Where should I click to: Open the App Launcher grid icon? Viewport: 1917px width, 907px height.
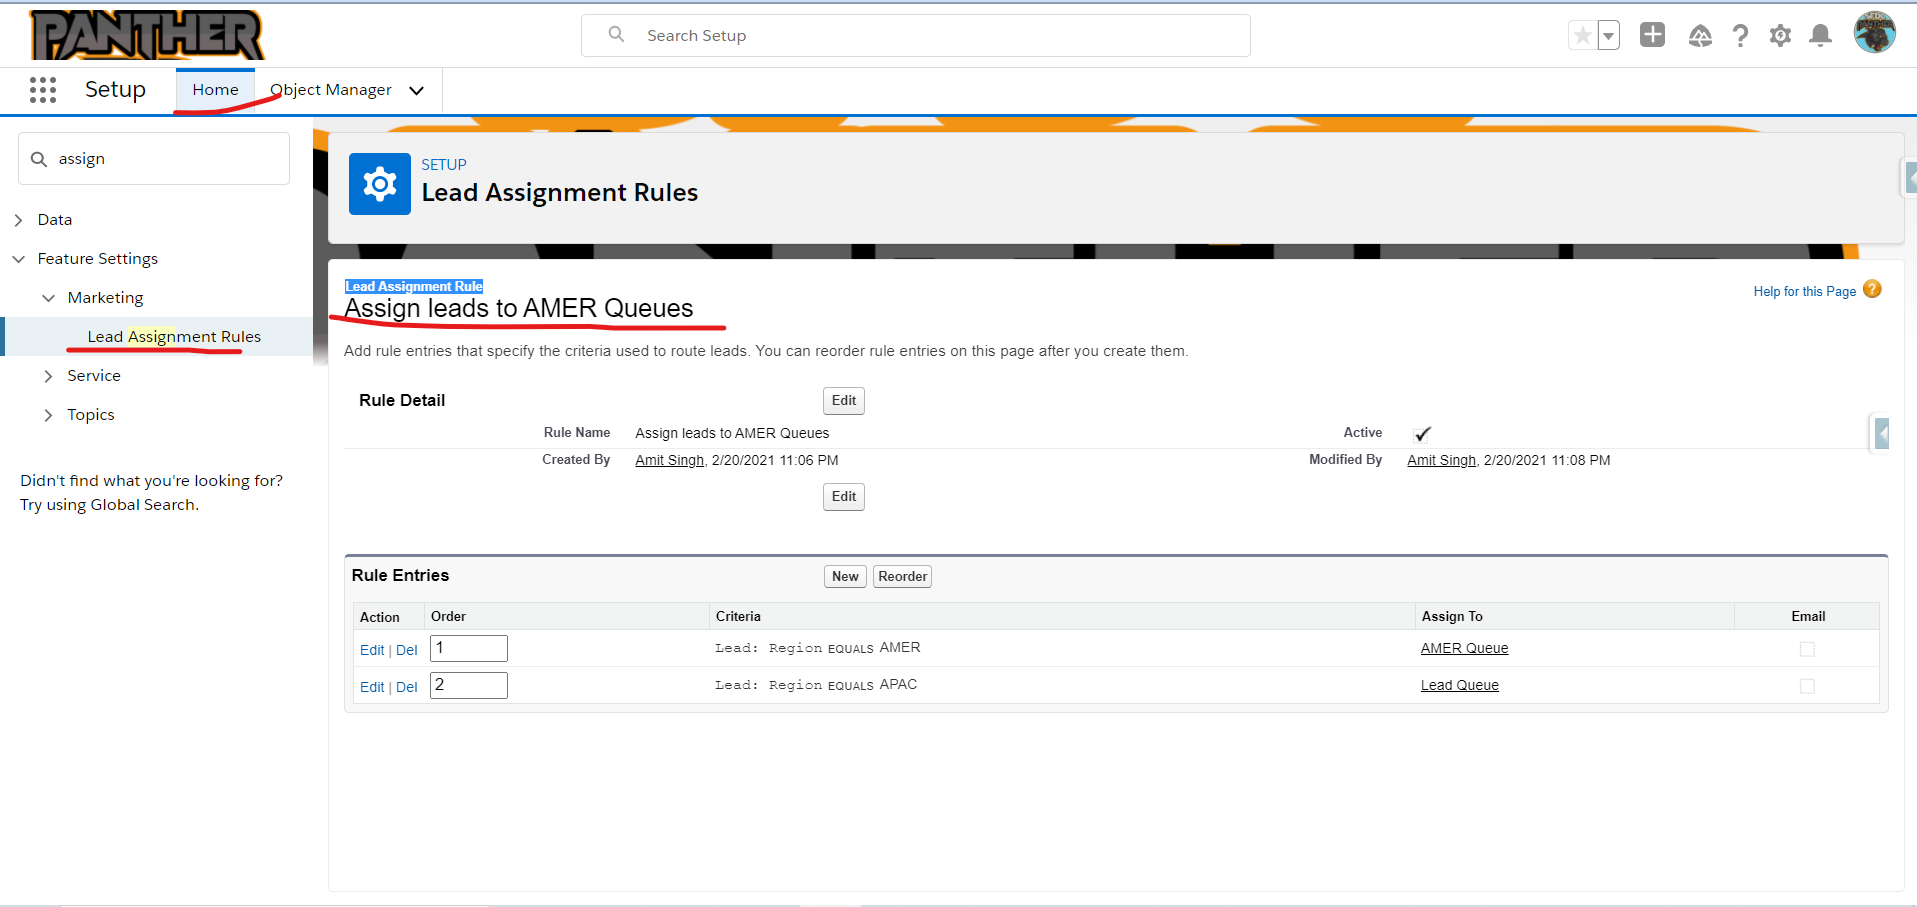pyautogui.click(x=42, y=89)
